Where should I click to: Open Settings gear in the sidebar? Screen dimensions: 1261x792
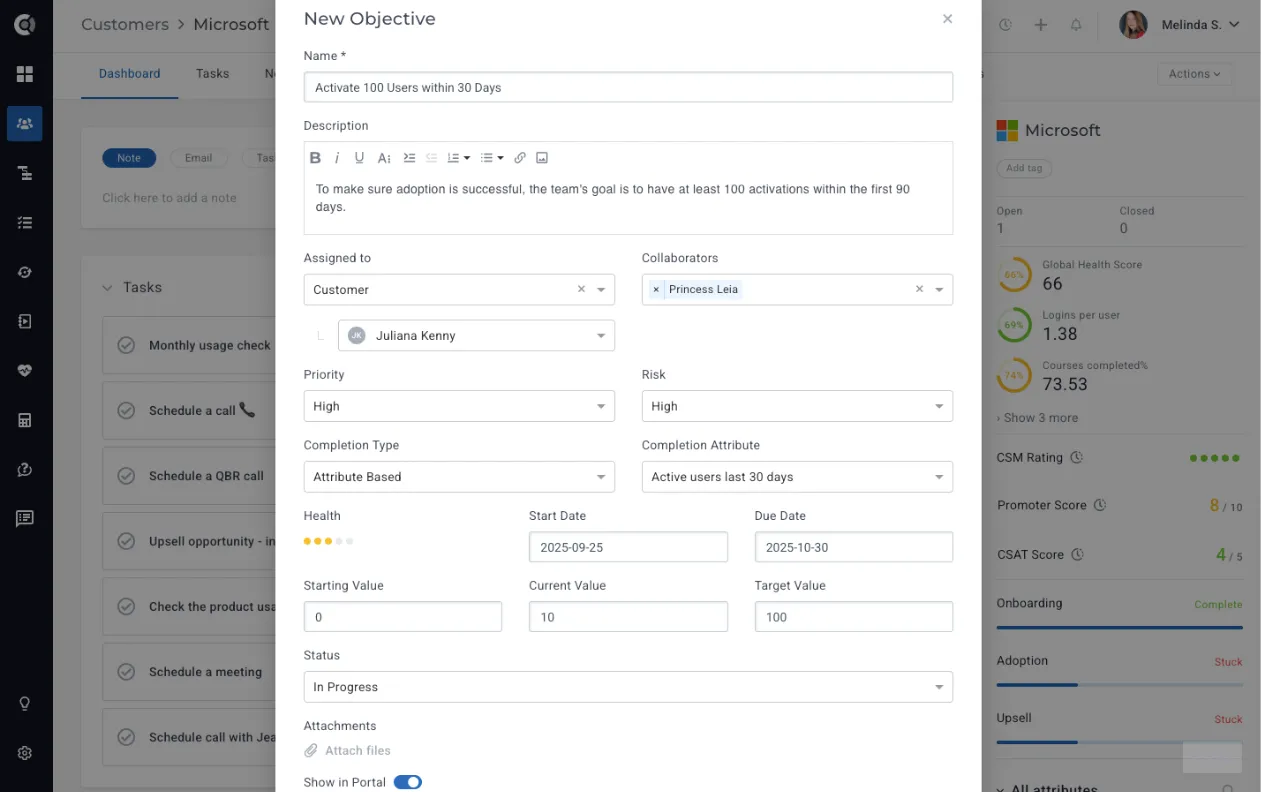coord(25,753)
